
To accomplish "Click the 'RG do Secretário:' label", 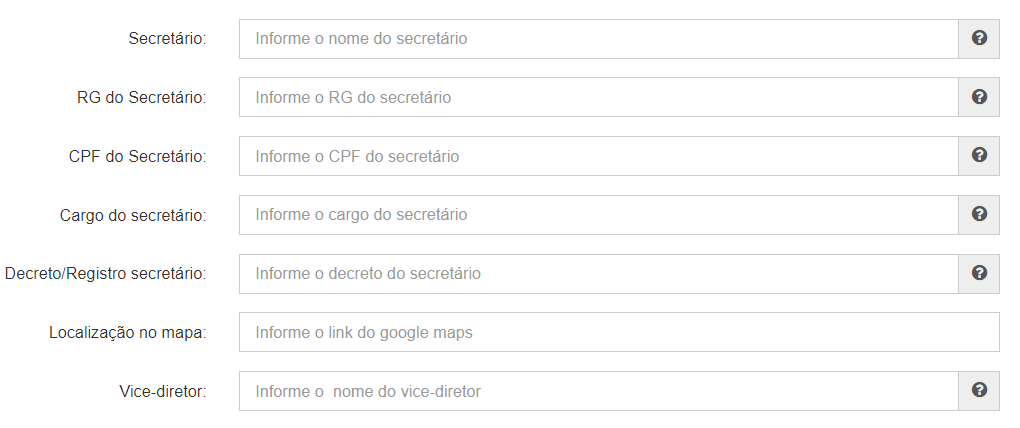I will (x=141, y=98).
